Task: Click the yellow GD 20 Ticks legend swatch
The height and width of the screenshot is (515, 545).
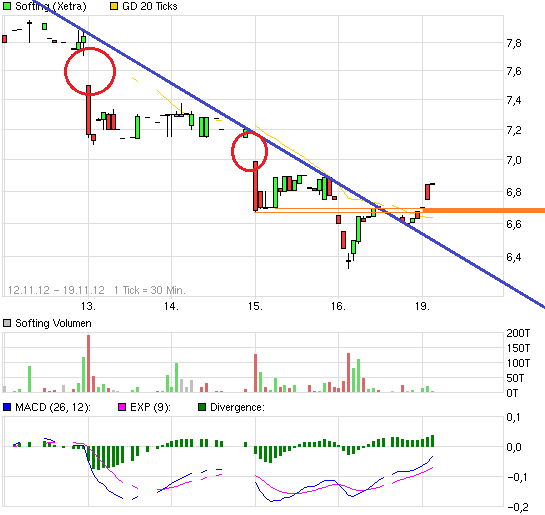Action: click(114, 6)
